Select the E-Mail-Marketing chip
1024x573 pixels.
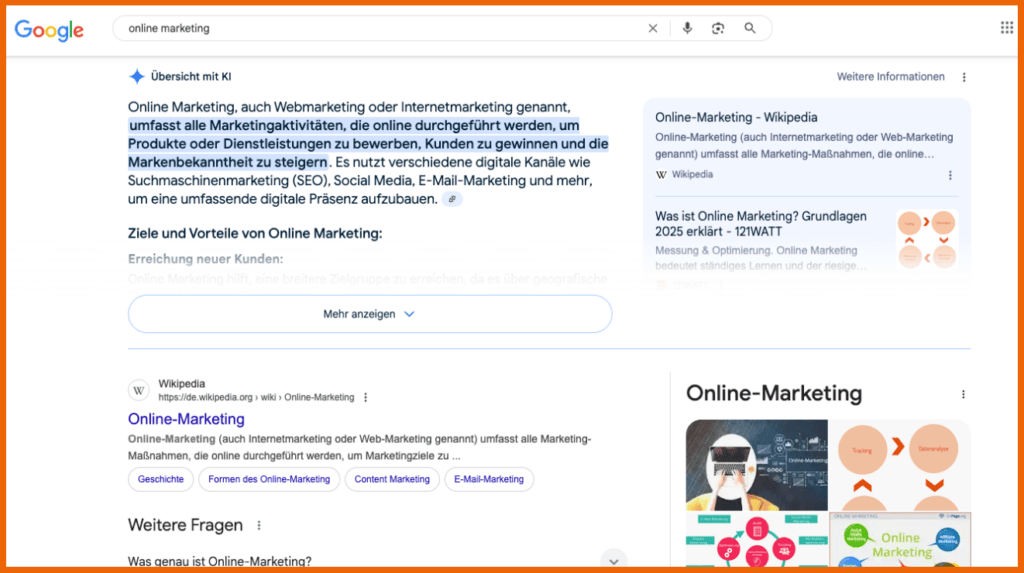tap(488, 480)
